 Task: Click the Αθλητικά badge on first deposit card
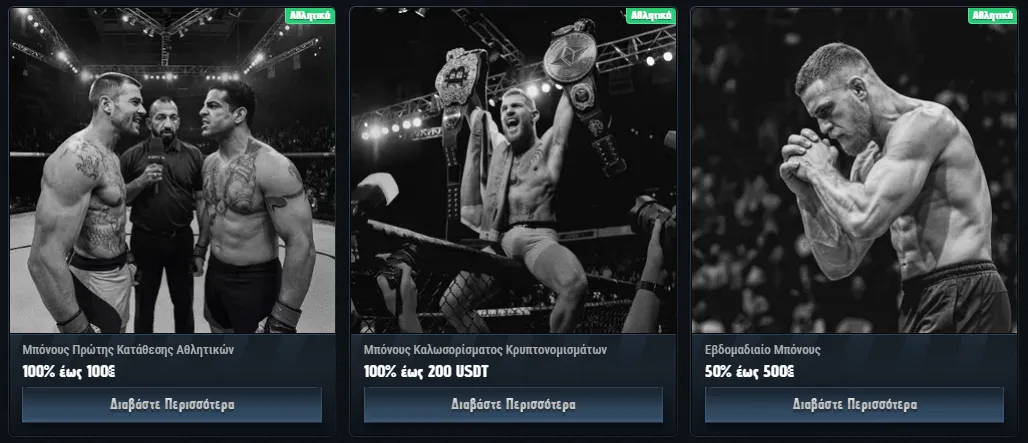click(310, 16)
